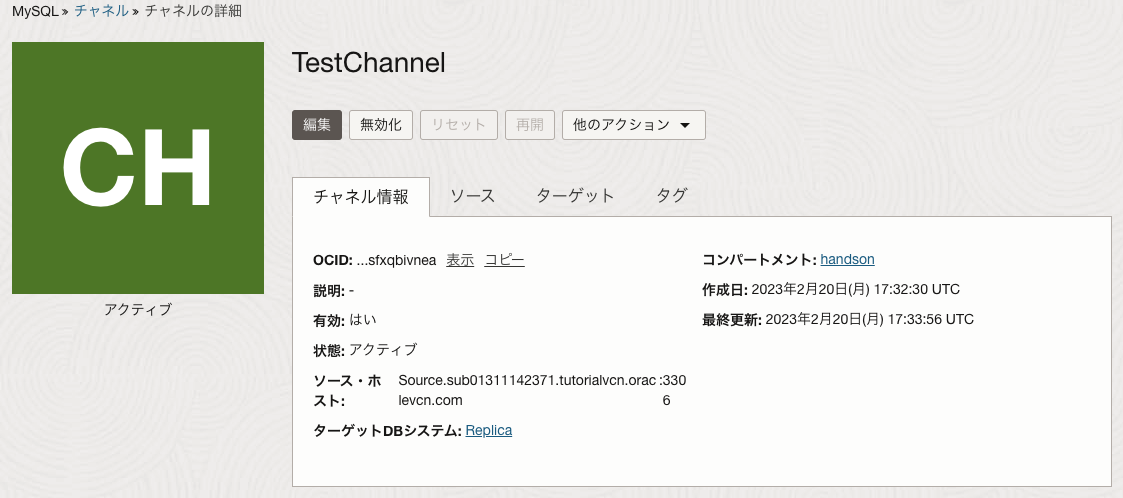This screenshot has width=1123, height=498.
Task: Open the Replica target DB system link
Action: [488, 430]
